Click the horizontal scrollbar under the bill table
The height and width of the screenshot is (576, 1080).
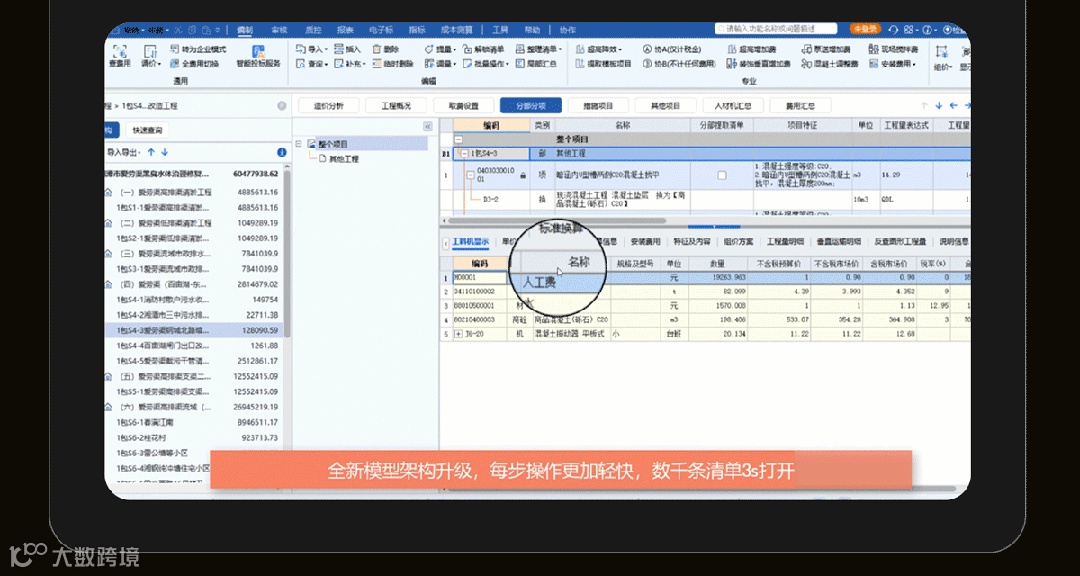point(557,221)
